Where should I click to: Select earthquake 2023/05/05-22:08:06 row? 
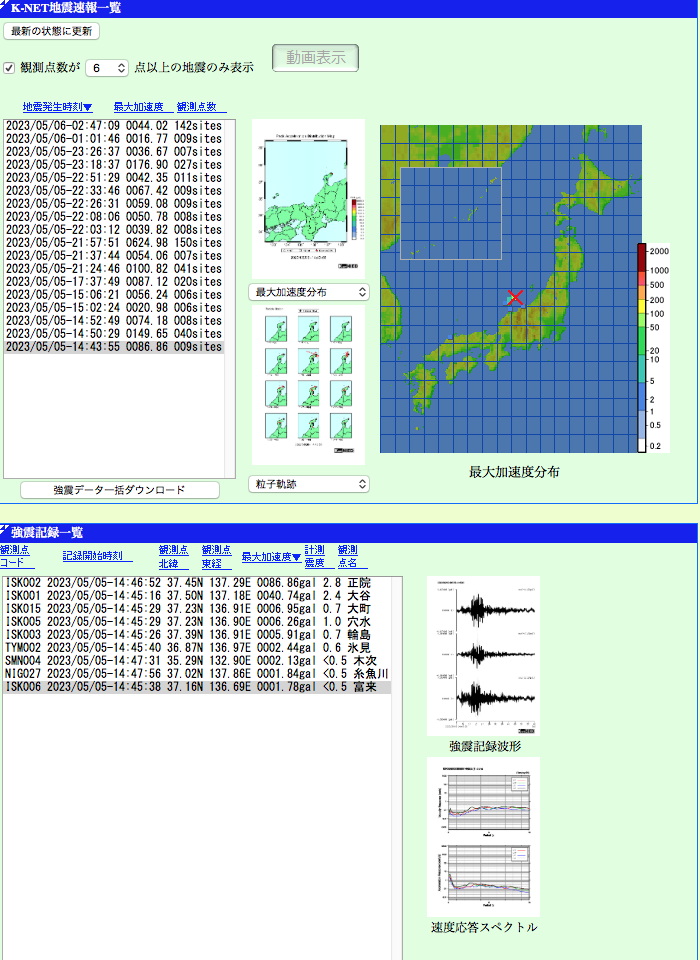[x=114, y=217]
